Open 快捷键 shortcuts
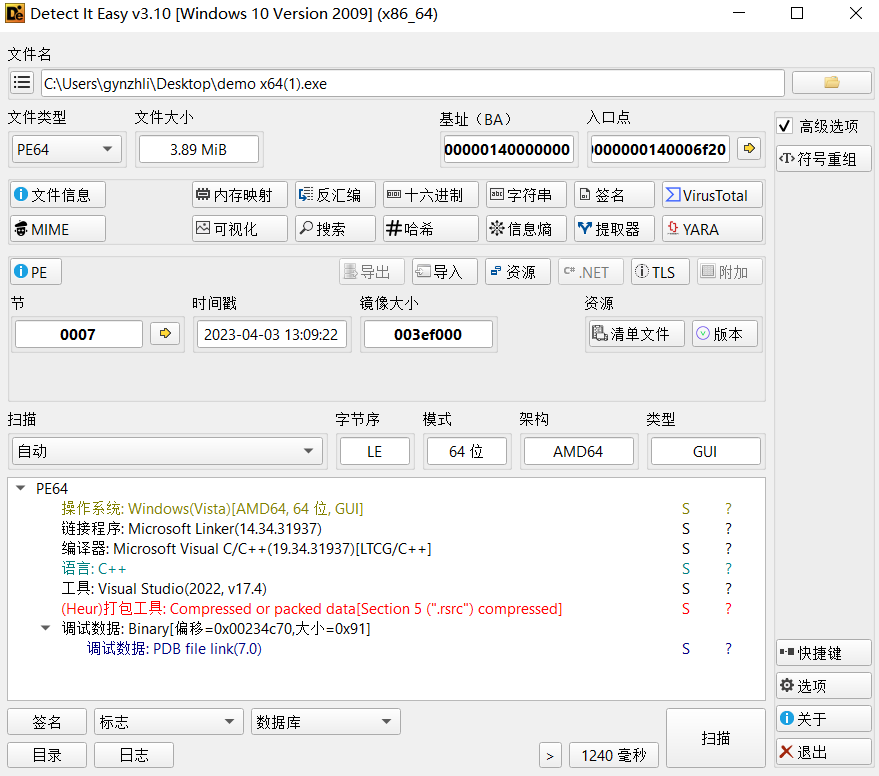 click(824, 653)
